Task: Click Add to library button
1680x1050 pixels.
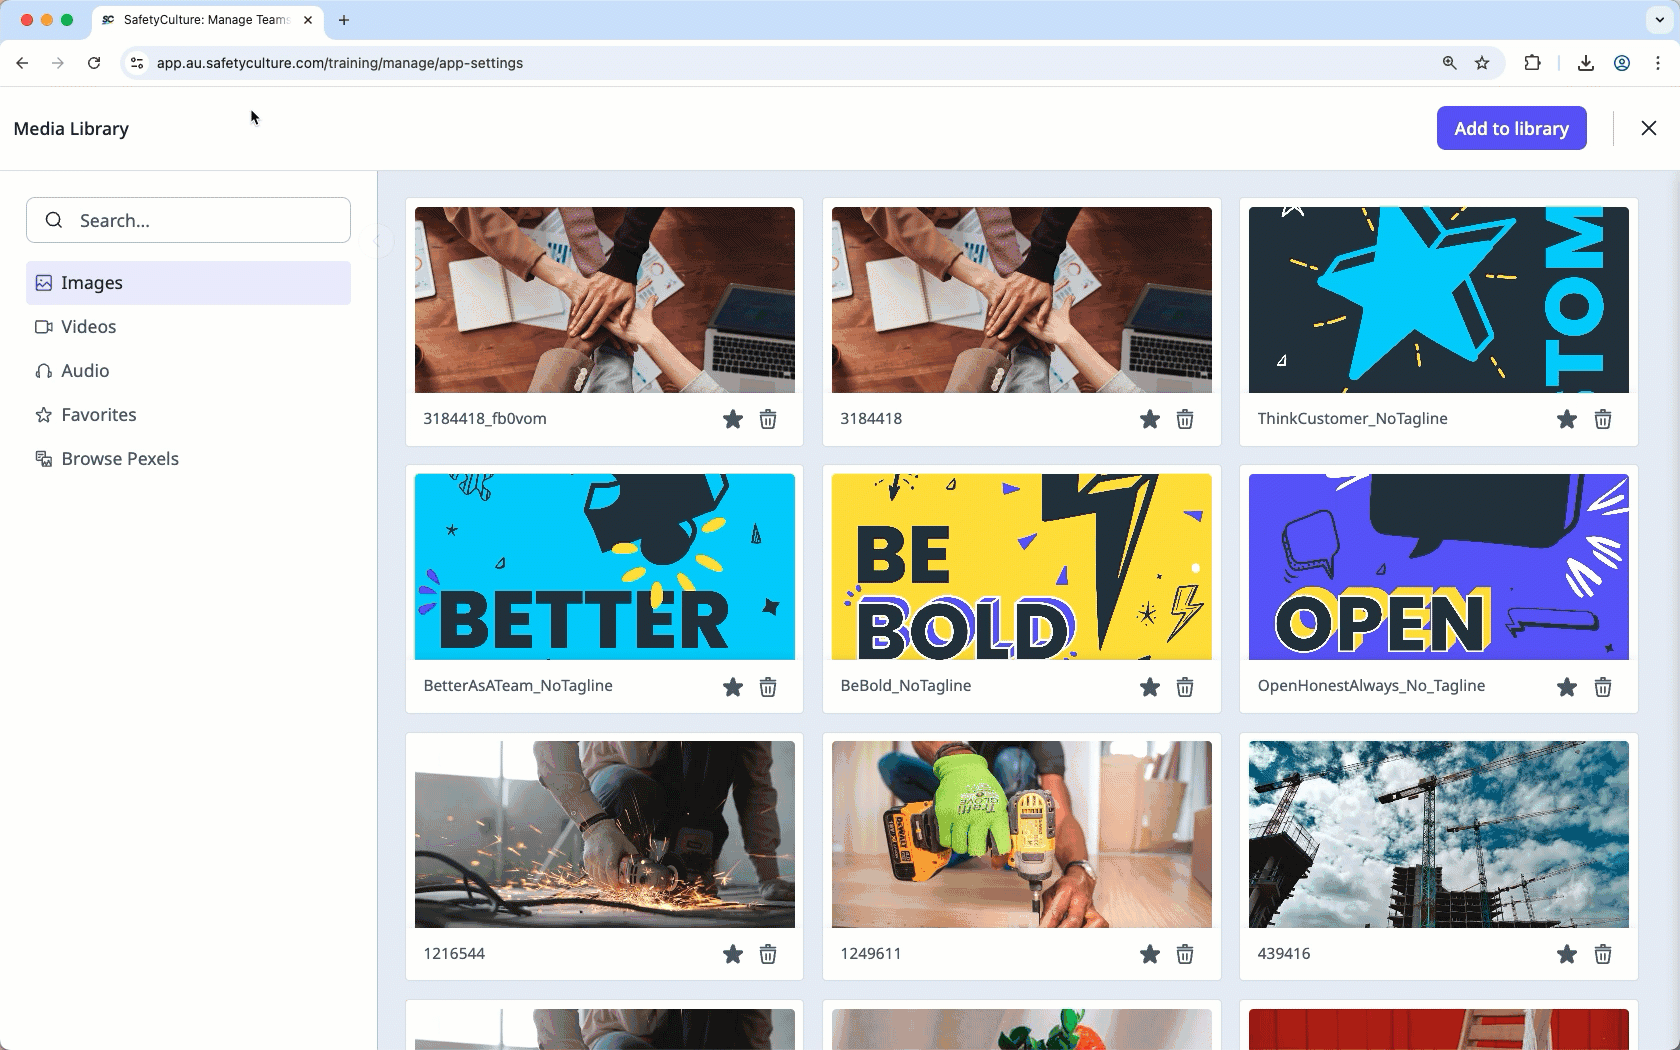Action: coord(1511,128)
